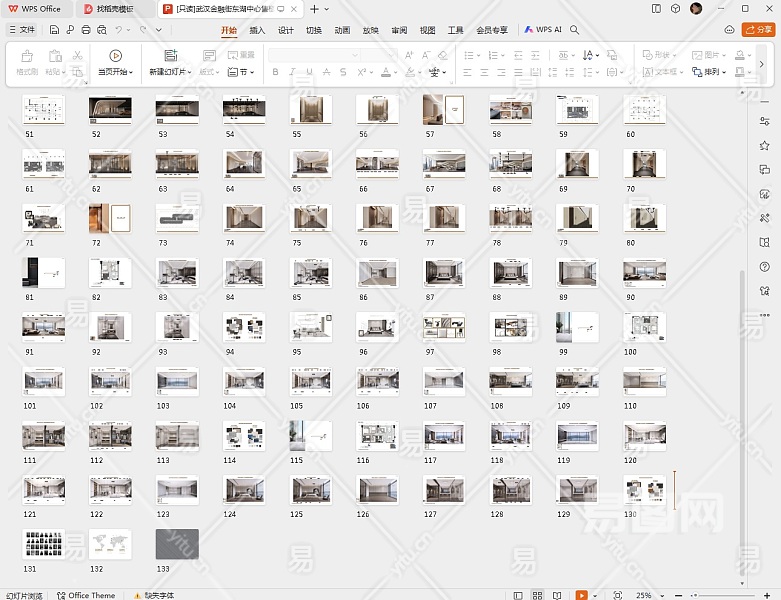781x600 pixels.
Task: Click the new slide icon
Action: (x=170, y=57)
